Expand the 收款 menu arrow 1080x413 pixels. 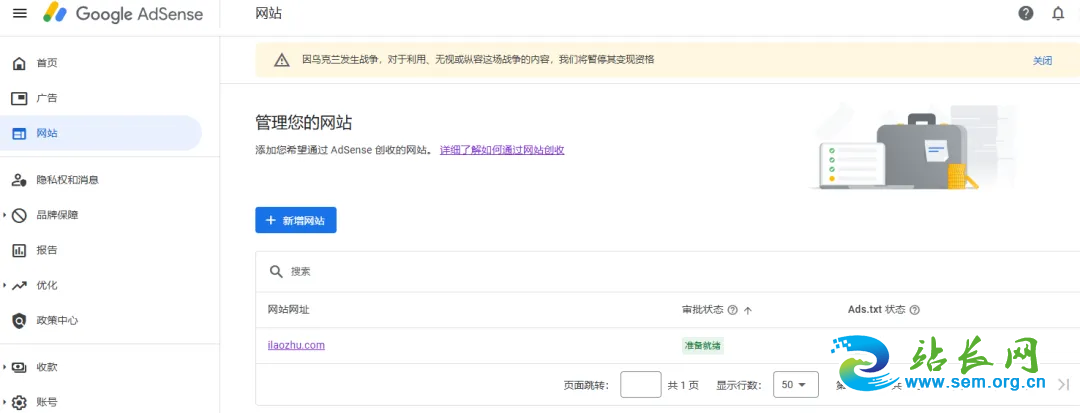tap(5, 368)
